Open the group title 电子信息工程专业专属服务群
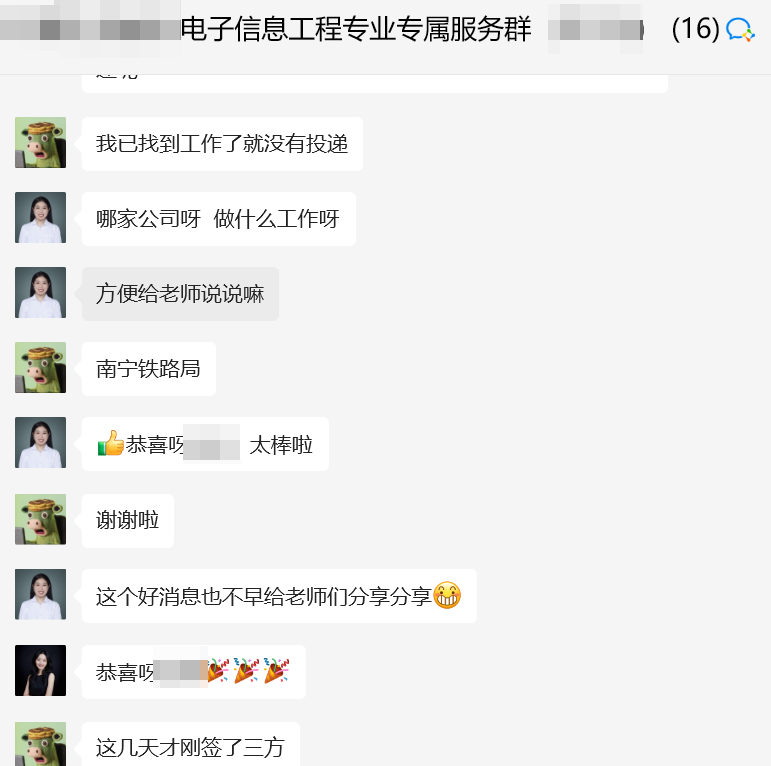 tap(356, 29)
